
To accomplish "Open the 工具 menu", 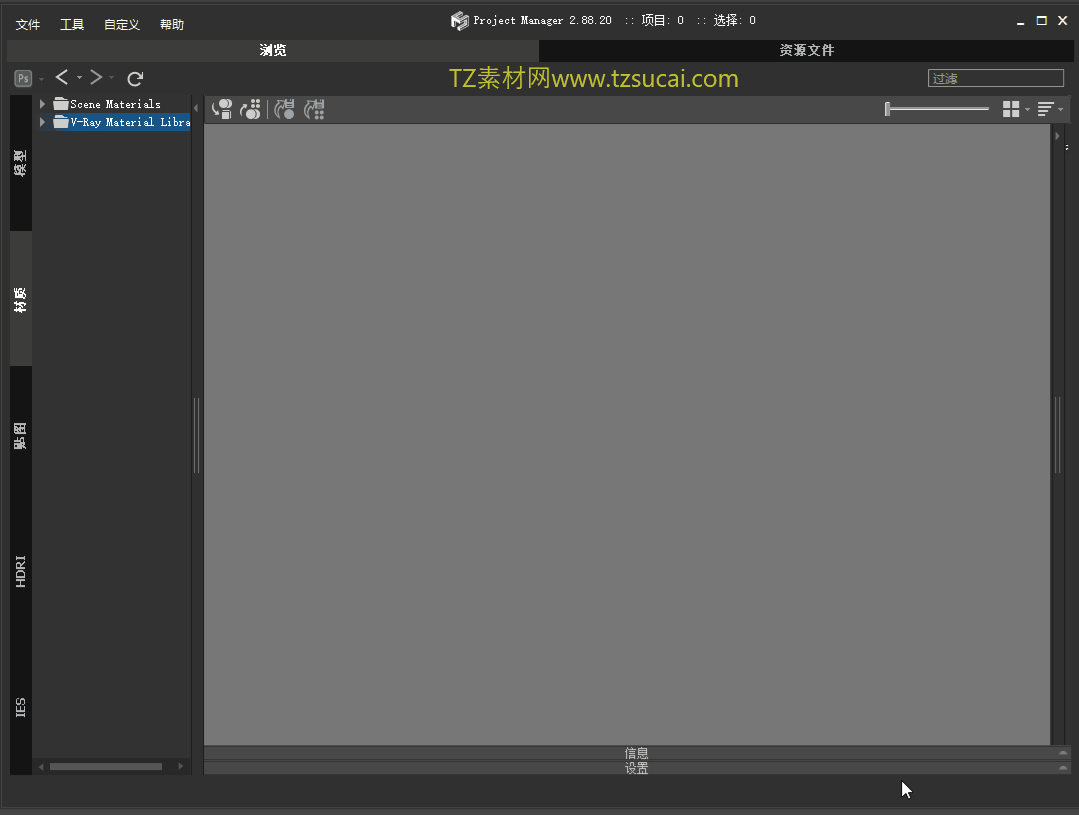I will [x=72, y=25].
